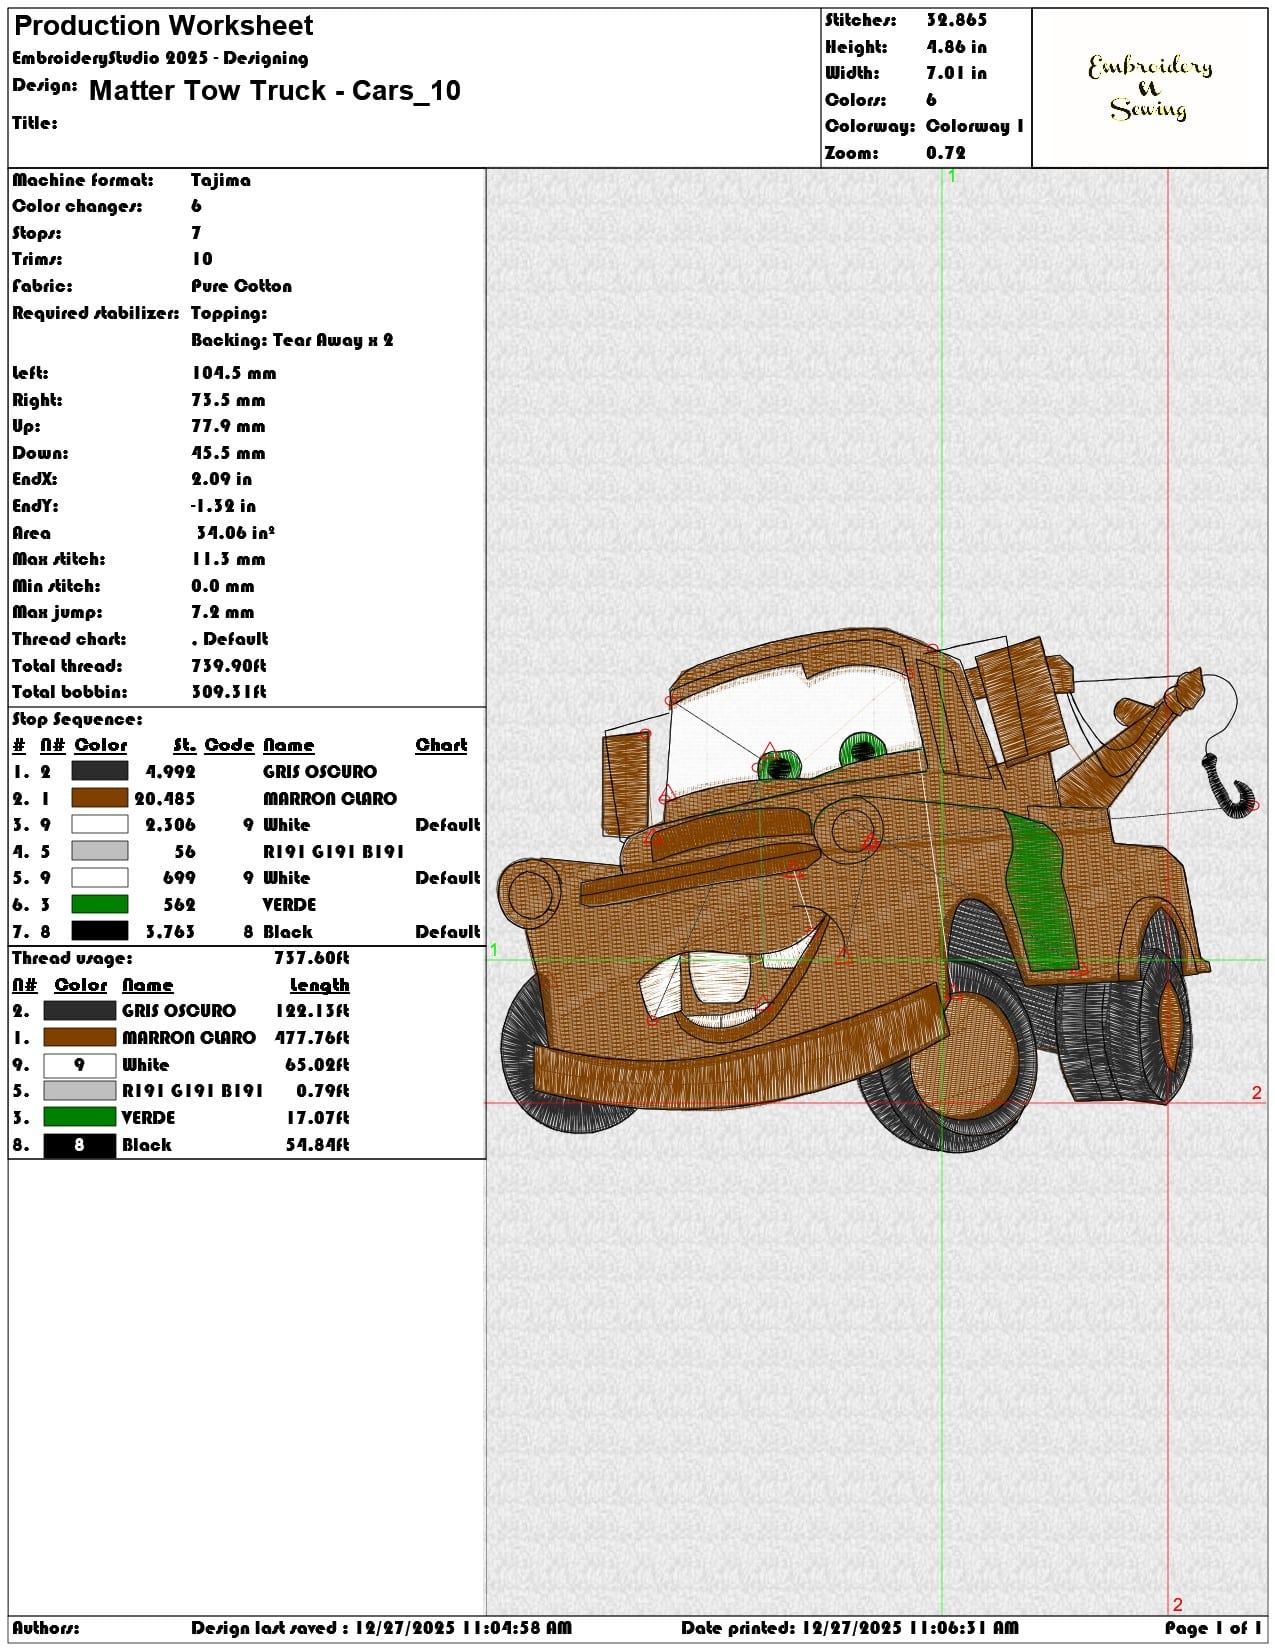Viewport: 1275px width, 1650px height.
Task: Click the Page 1 of 1 footer text
Action: pos(1213,1628)
